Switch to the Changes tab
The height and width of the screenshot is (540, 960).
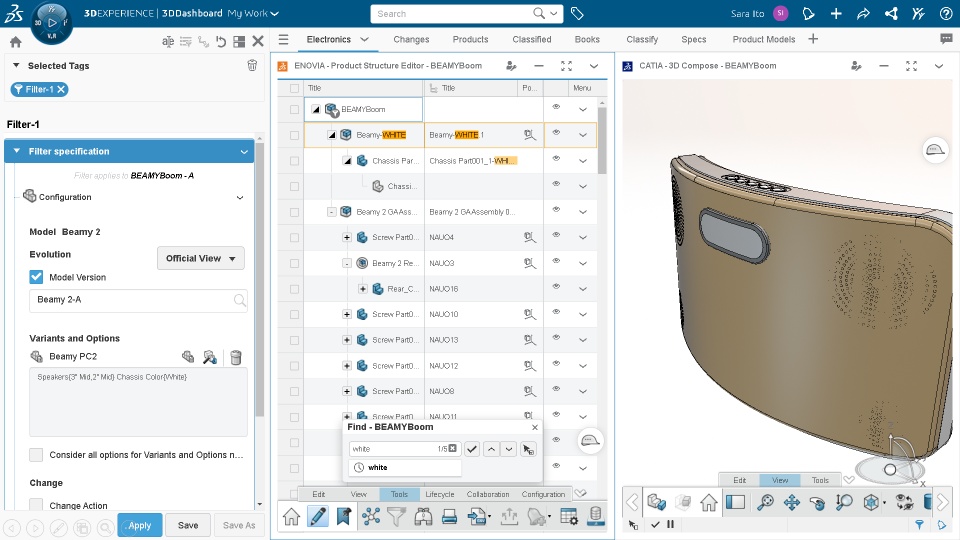[x=411, y=39]
